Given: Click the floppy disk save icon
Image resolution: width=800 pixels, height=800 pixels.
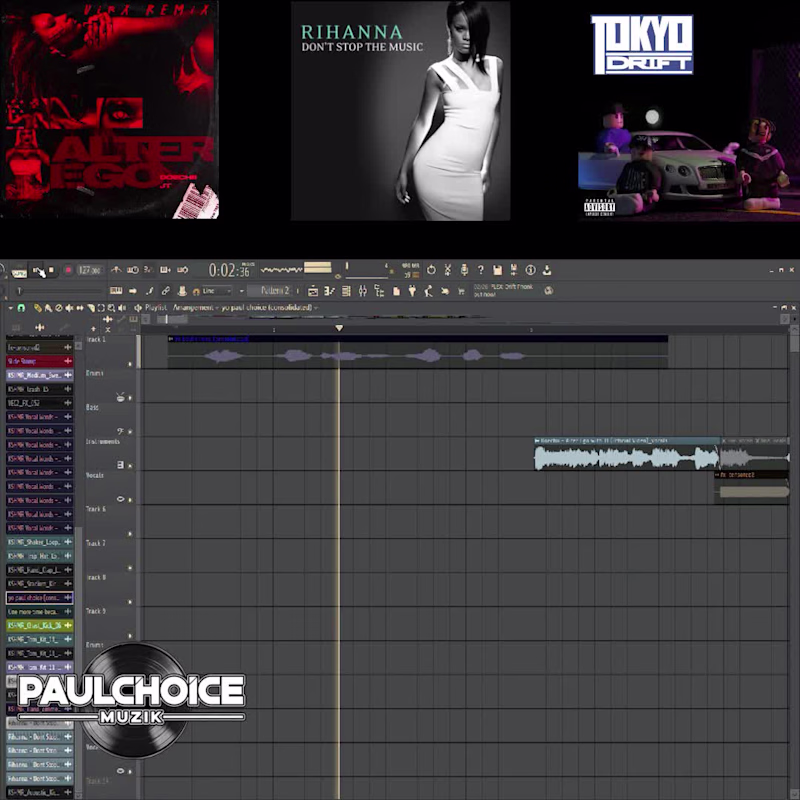Looking at the screenshot, I should tap(497, 270).
